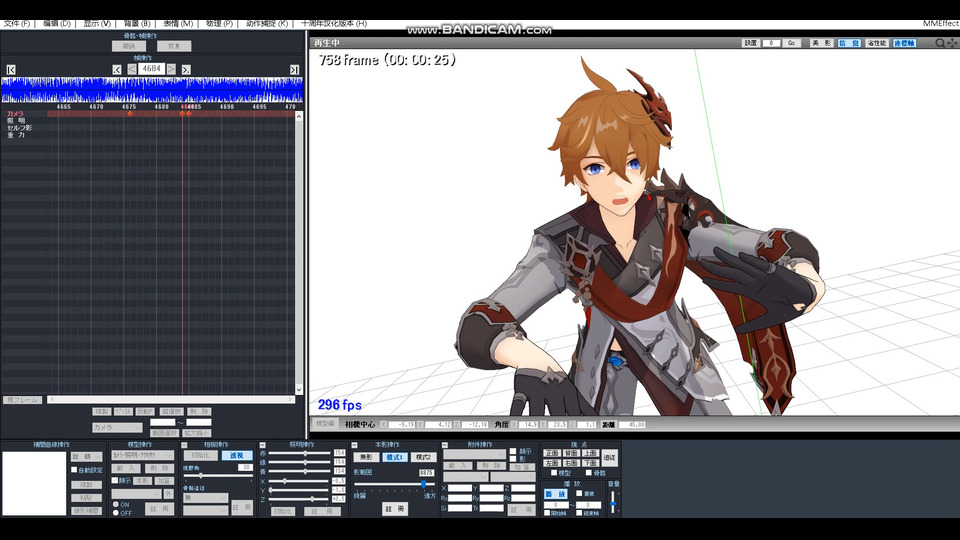Open the 表情 (M) menu
The height and width of the screenshot is (540, 960).
pos(178,23)
